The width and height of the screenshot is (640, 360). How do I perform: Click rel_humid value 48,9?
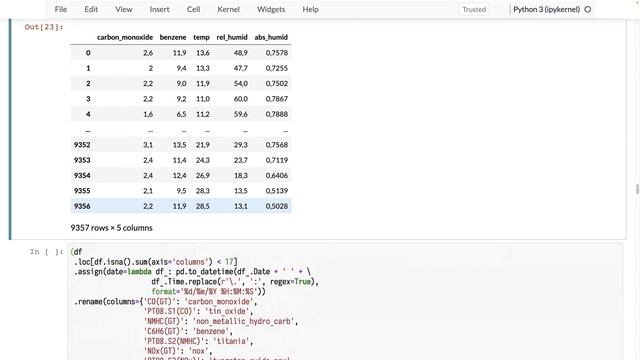click(x=241, y=53)
